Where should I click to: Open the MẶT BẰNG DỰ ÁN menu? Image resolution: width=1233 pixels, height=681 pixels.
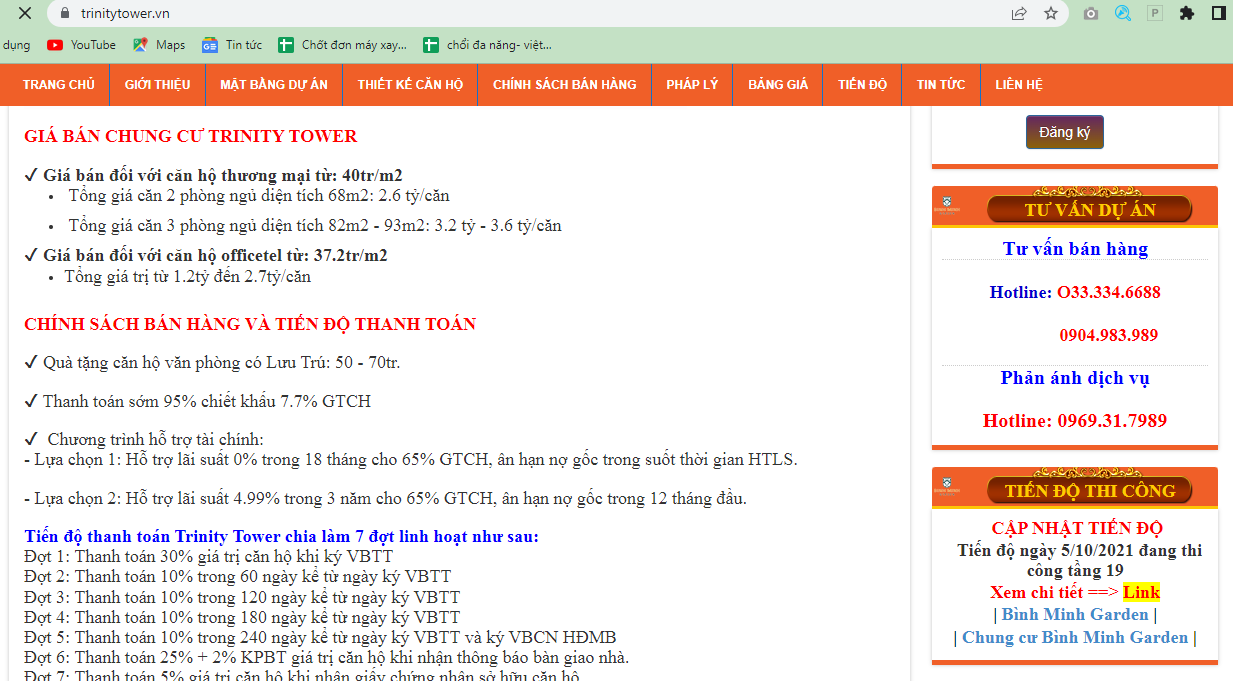click(x=274, y=85)
